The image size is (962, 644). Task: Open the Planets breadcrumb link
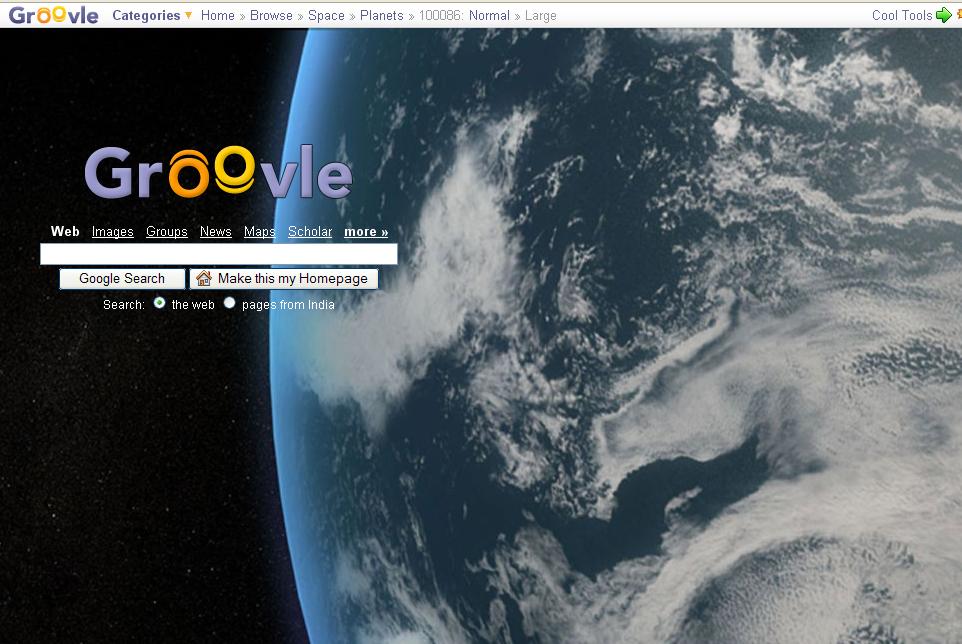[382, 15]
